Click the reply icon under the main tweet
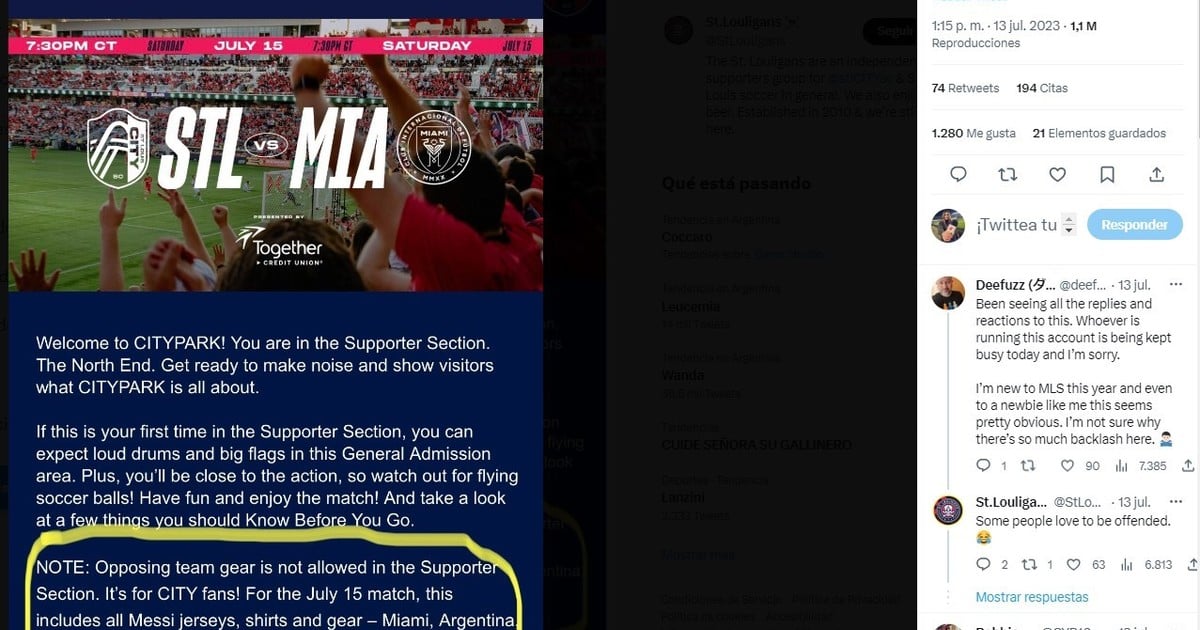The width and height of the screenshot is (1200, 630). [x=958, y=174]
